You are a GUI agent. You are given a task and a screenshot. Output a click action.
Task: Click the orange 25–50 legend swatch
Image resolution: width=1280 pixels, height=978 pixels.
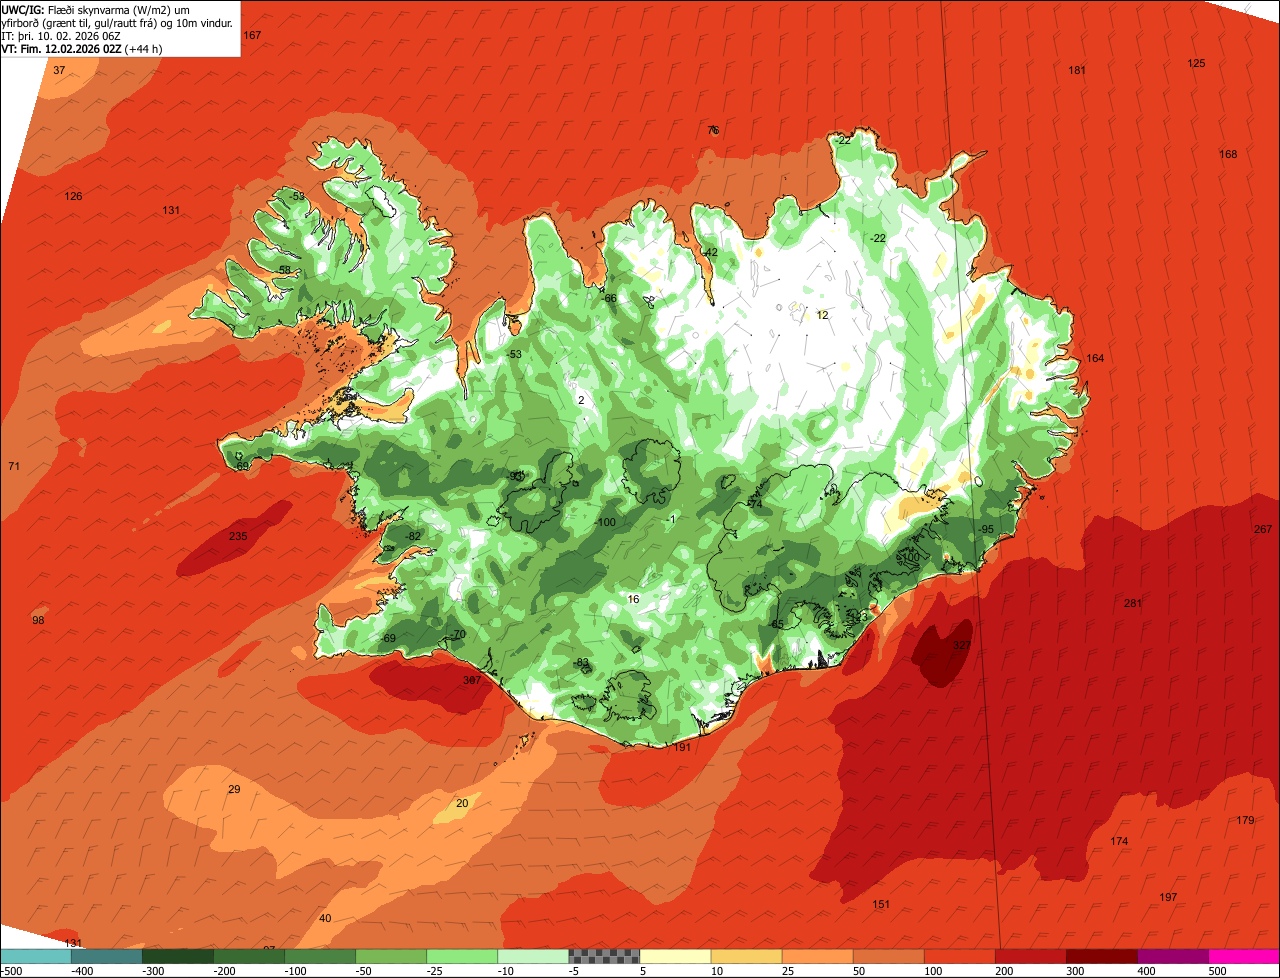pyautogui.click(x=818, y=956)
